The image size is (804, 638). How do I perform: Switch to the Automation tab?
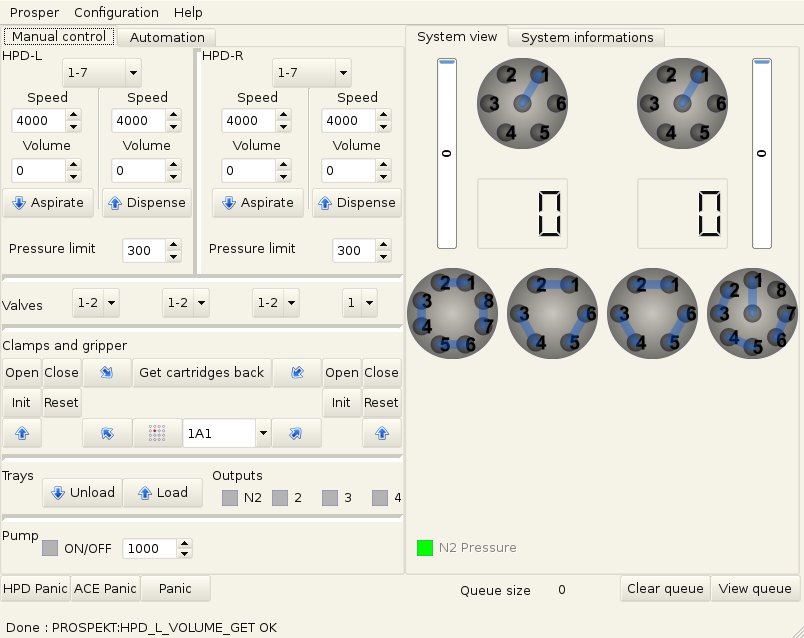[166, 37]
